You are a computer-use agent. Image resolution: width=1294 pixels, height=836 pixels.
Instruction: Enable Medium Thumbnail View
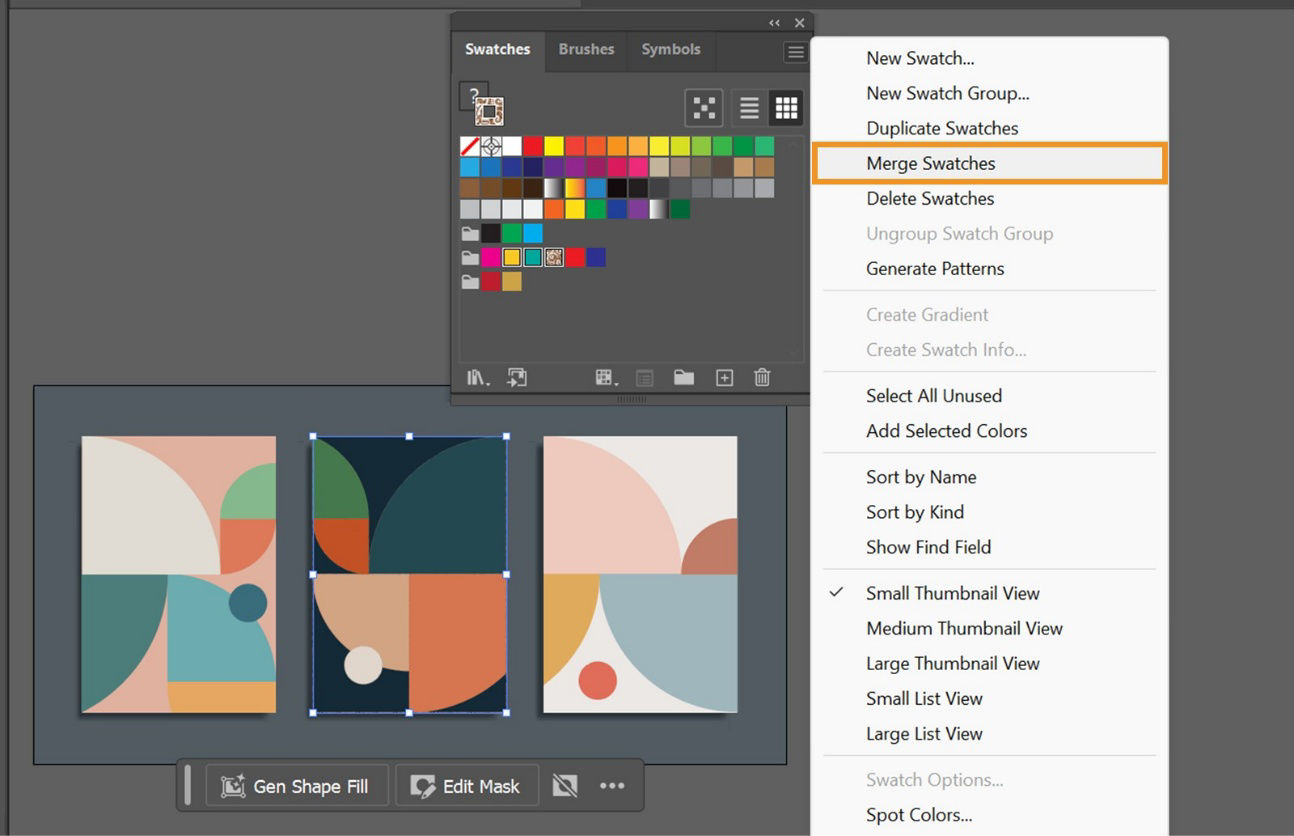coord(963,628)
